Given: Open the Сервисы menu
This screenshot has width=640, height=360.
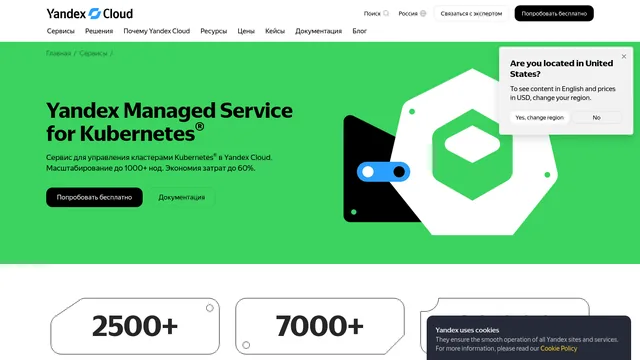Looking at the screenshot, I should pos(60,31).
